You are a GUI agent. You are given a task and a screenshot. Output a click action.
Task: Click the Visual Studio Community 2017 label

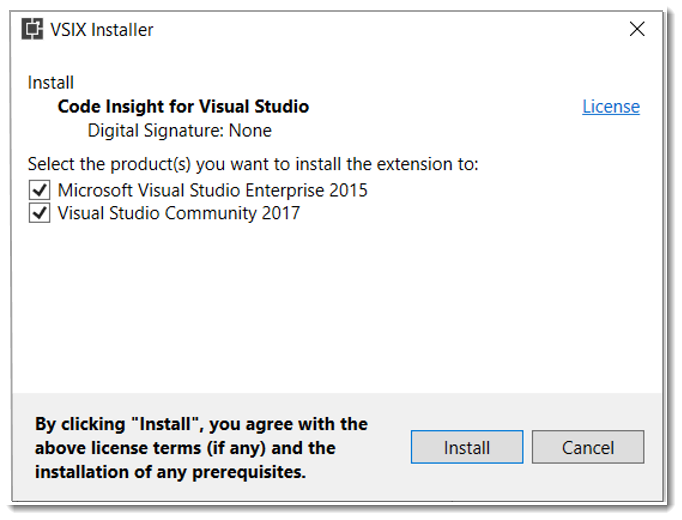pyautogui.click(x=178, y=213)
